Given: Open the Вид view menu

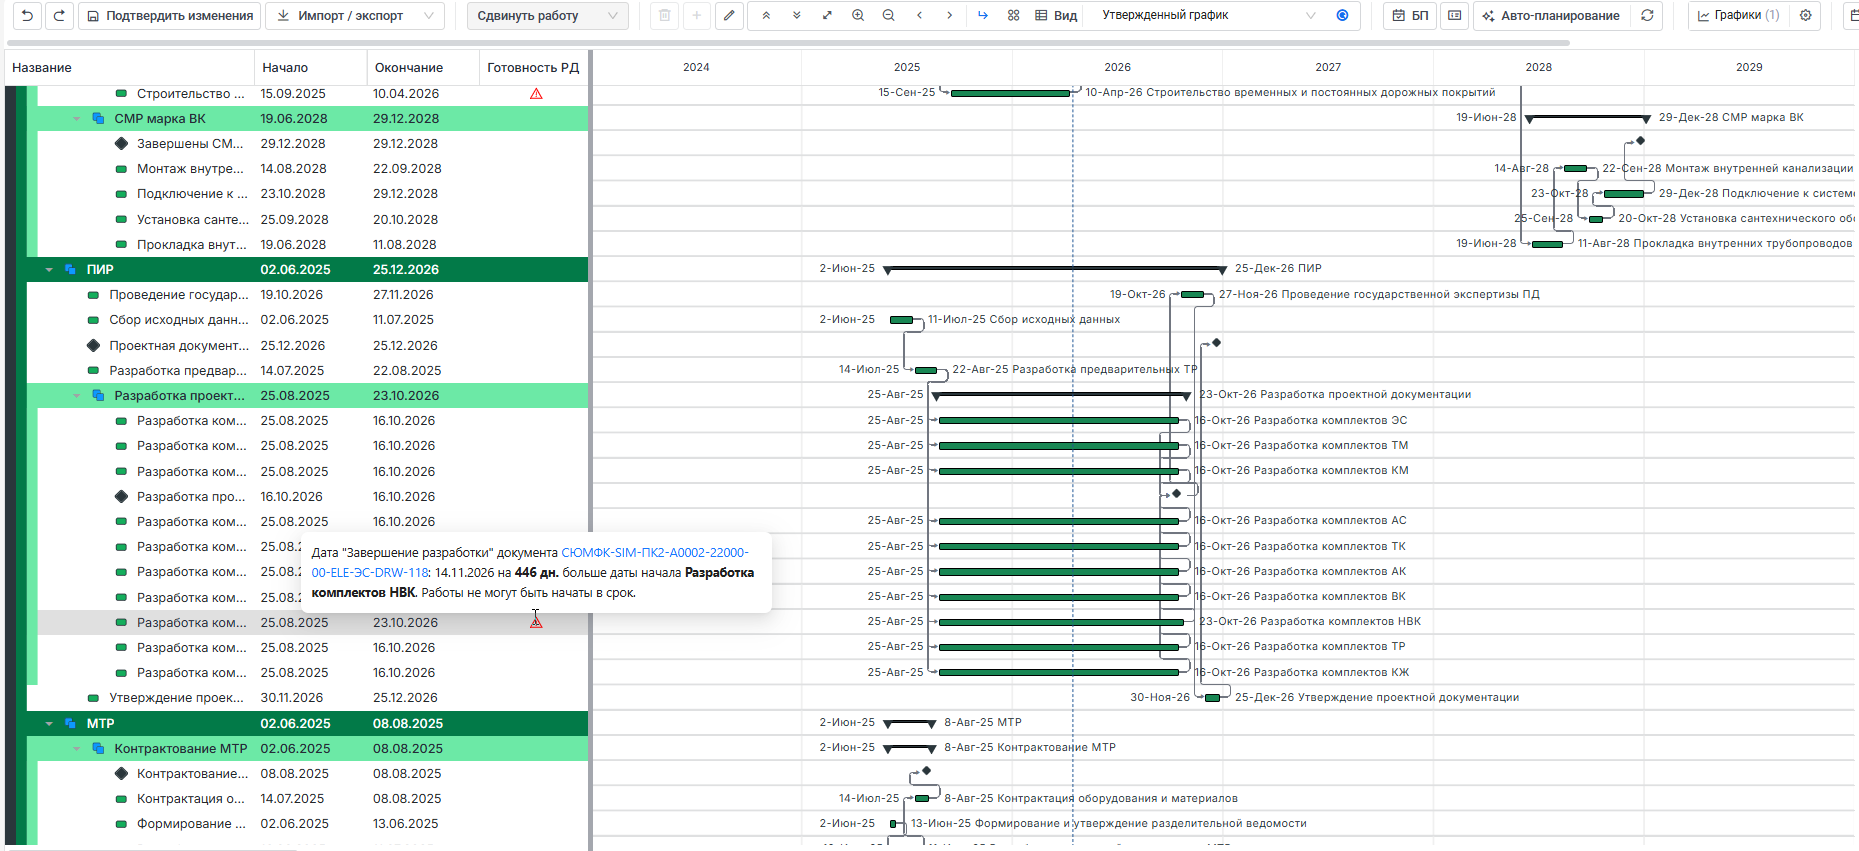Looking at the screenshot, I should 1056,16.
